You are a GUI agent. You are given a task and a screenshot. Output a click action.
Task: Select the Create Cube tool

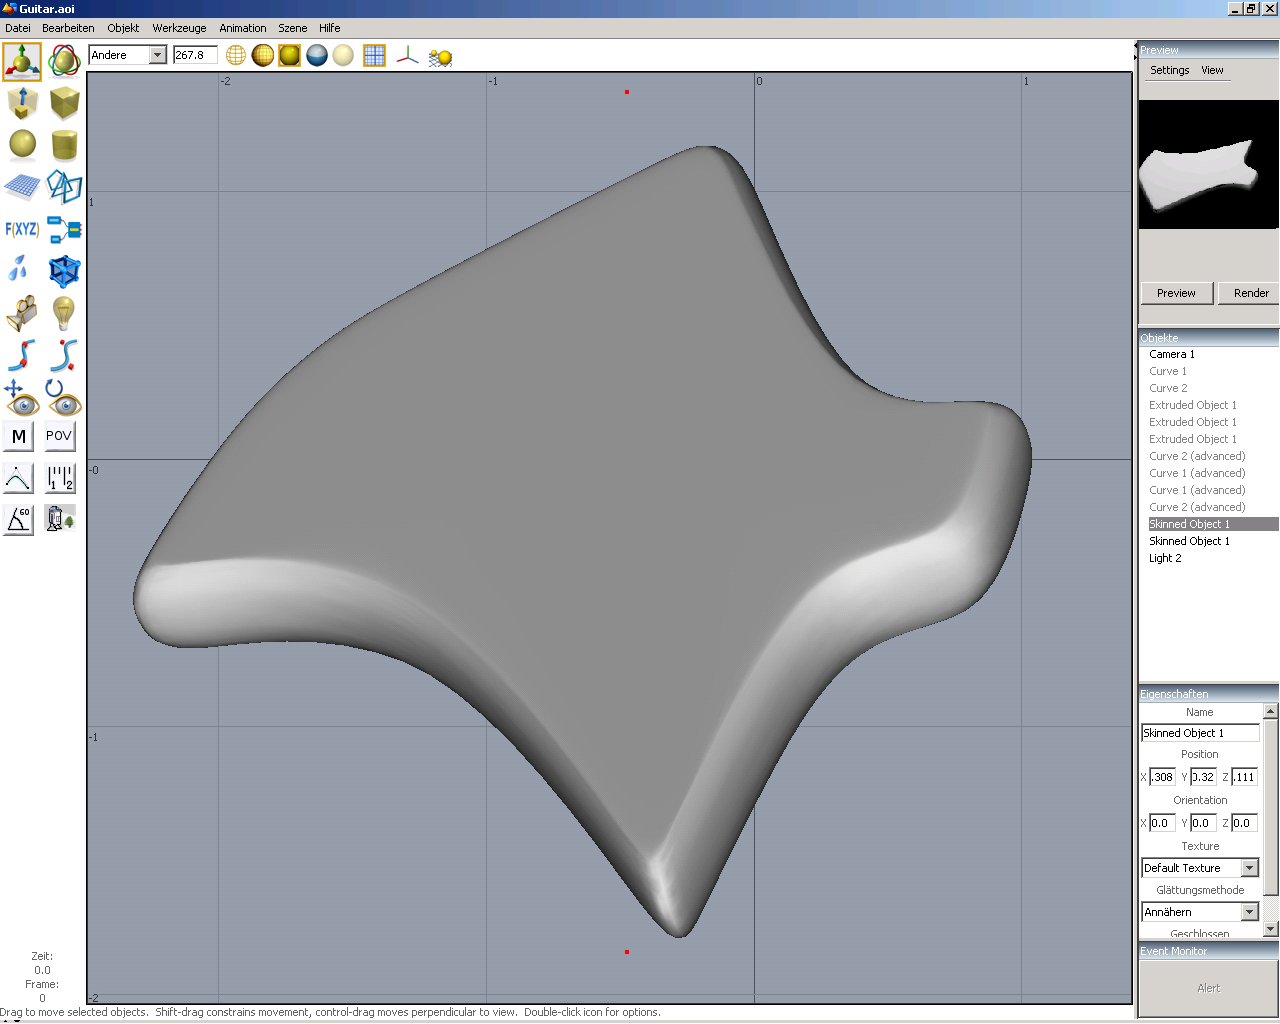pos(64,103)
